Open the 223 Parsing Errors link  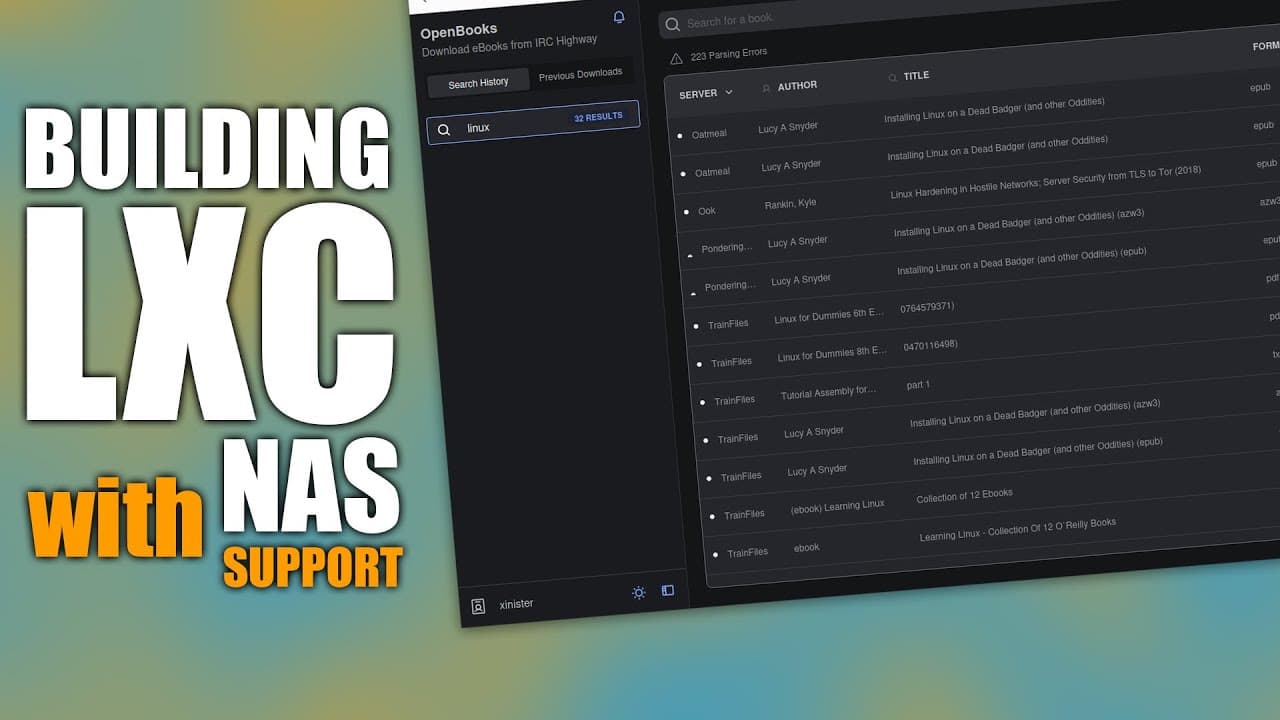[729, 54]
